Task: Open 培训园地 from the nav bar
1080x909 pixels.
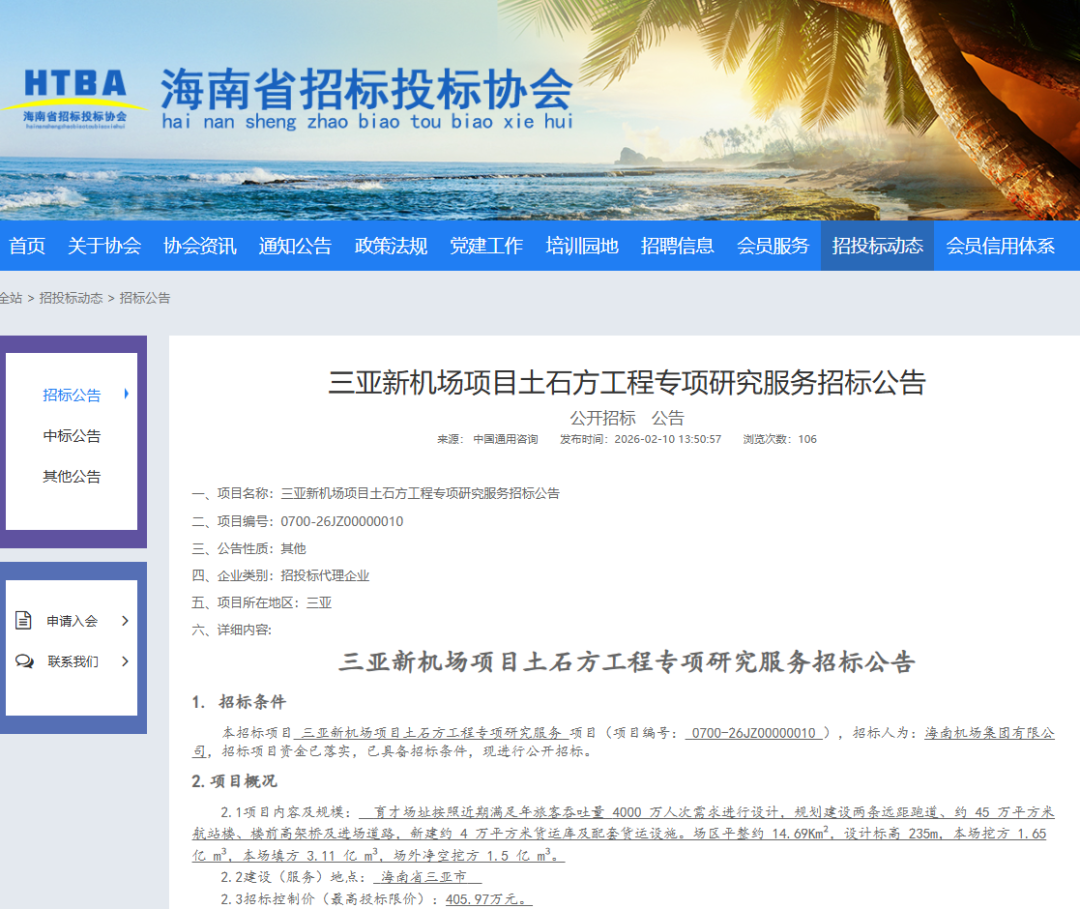Action: pos(582,246)
